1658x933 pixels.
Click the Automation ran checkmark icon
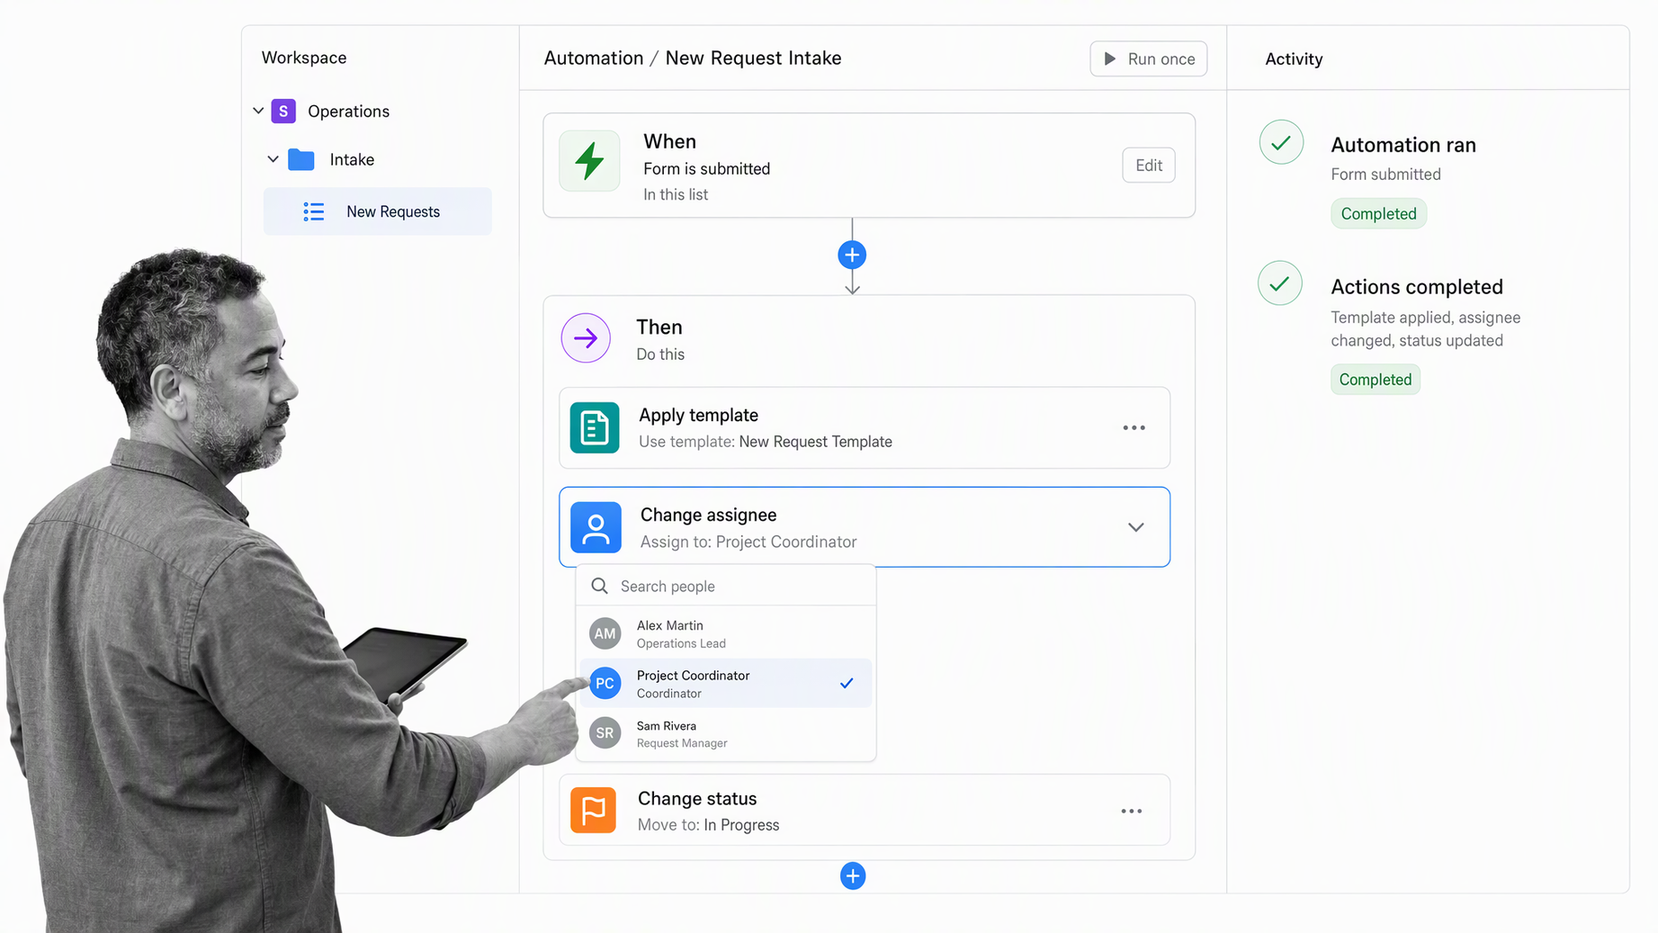[x=1281, y=143]
